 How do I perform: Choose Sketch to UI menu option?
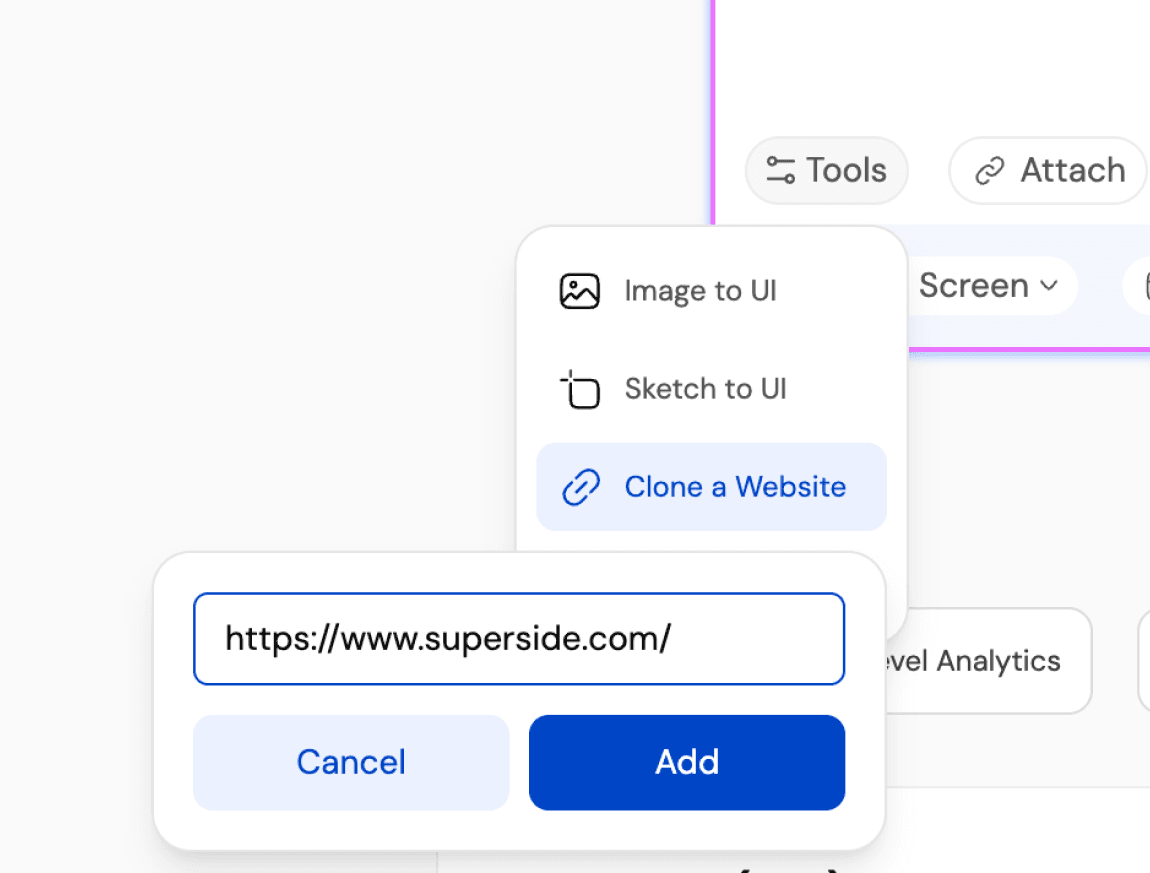(x=705, y=389)
